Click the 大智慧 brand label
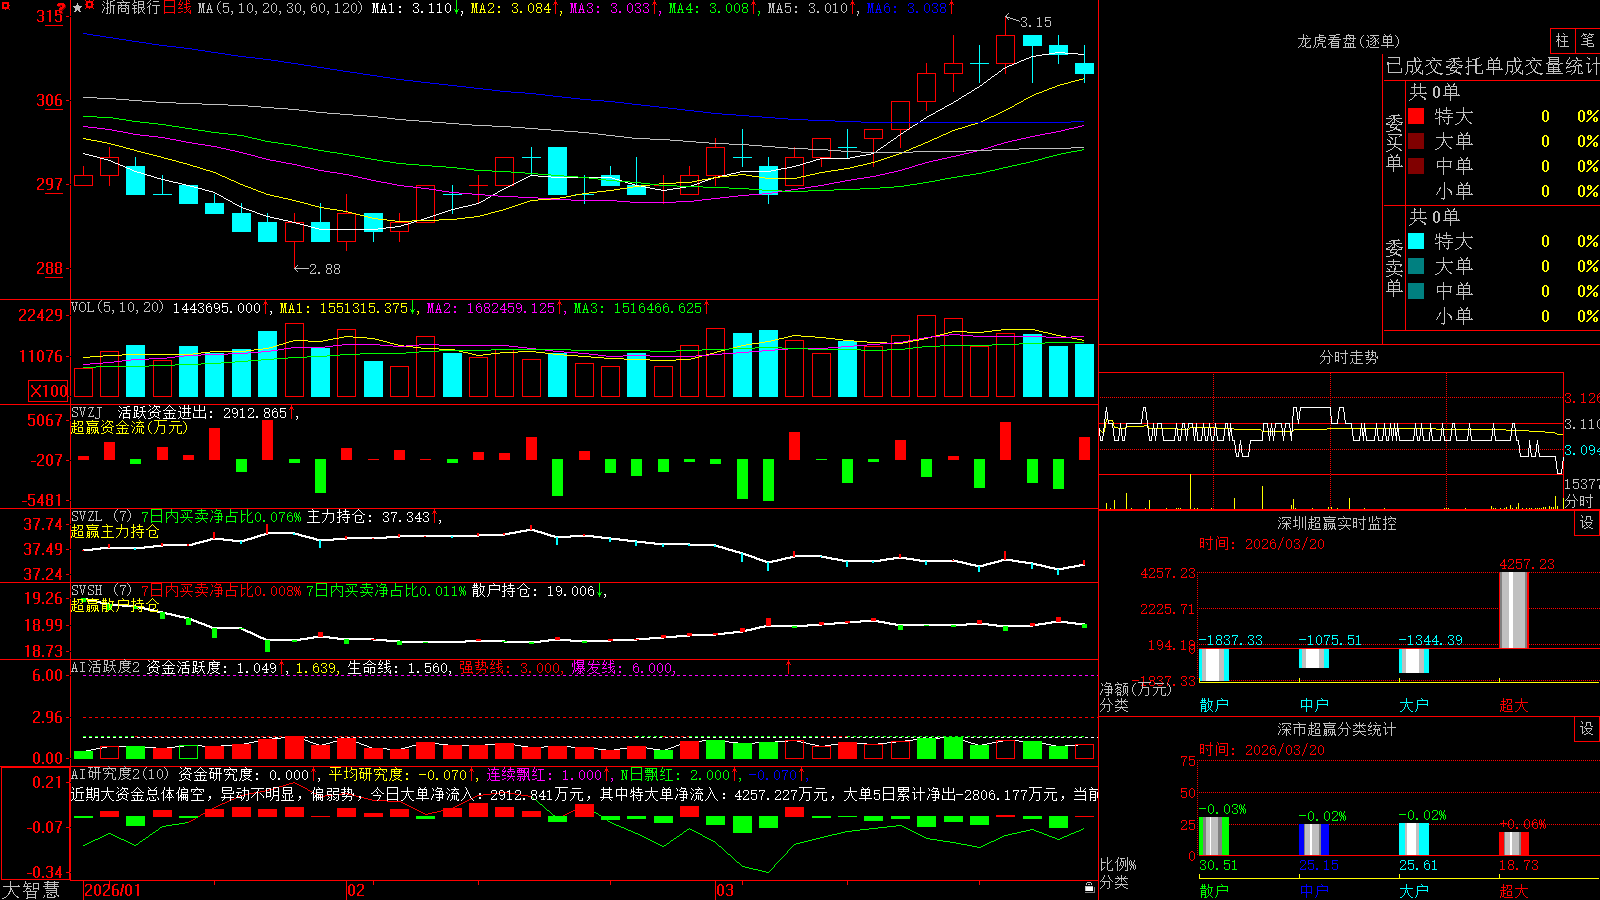The height and width of the screenshot is (900, 1600). coord(31,890)
